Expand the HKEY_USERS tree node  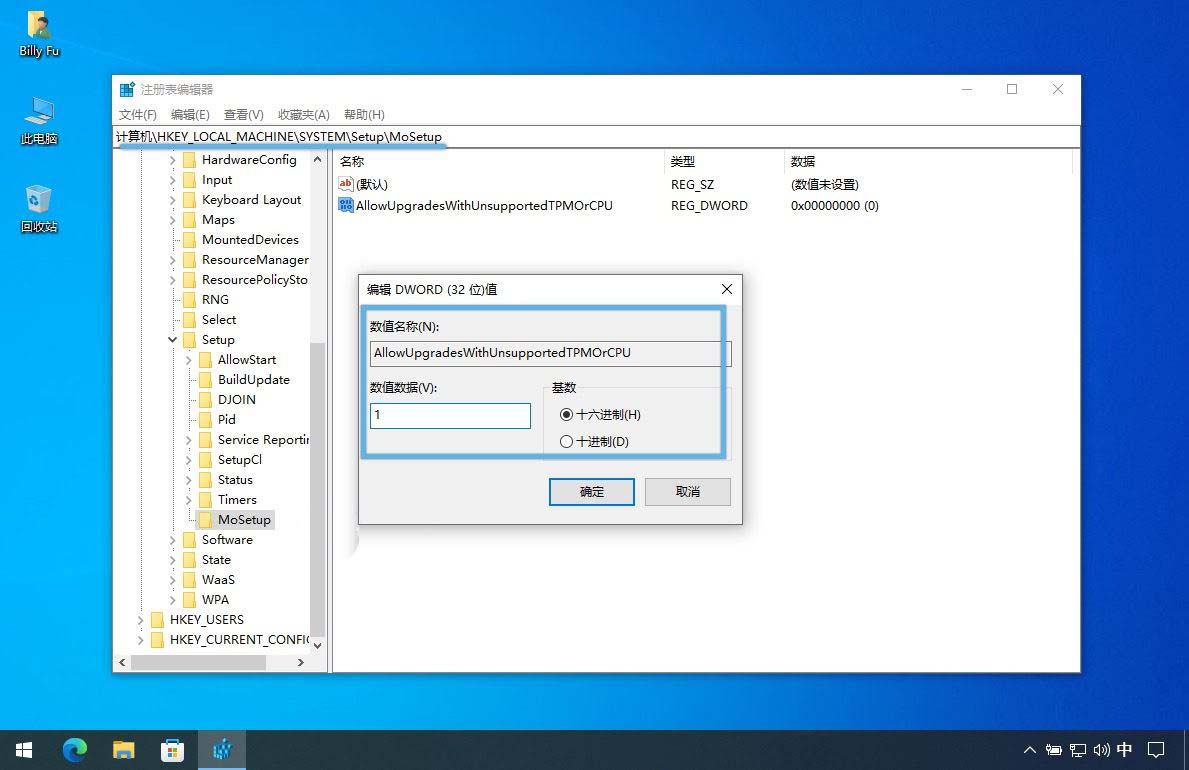pyautogui.click(x=138, y=619)
